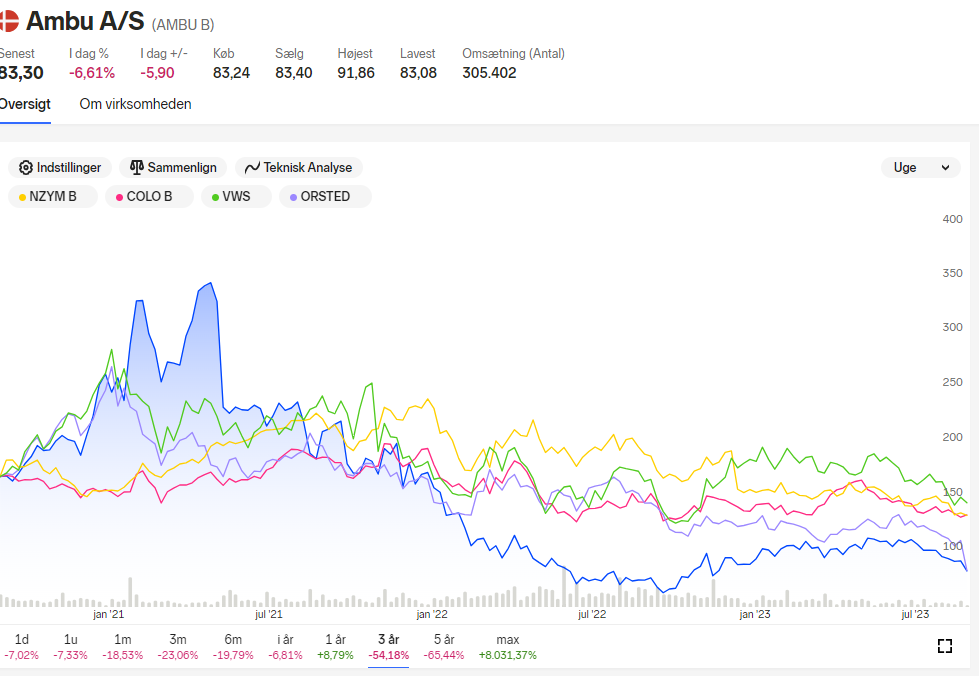The height and width of the screenshot is (676, 979).
Task: Click the jan '22 axis label
Action: coord(432,614)
